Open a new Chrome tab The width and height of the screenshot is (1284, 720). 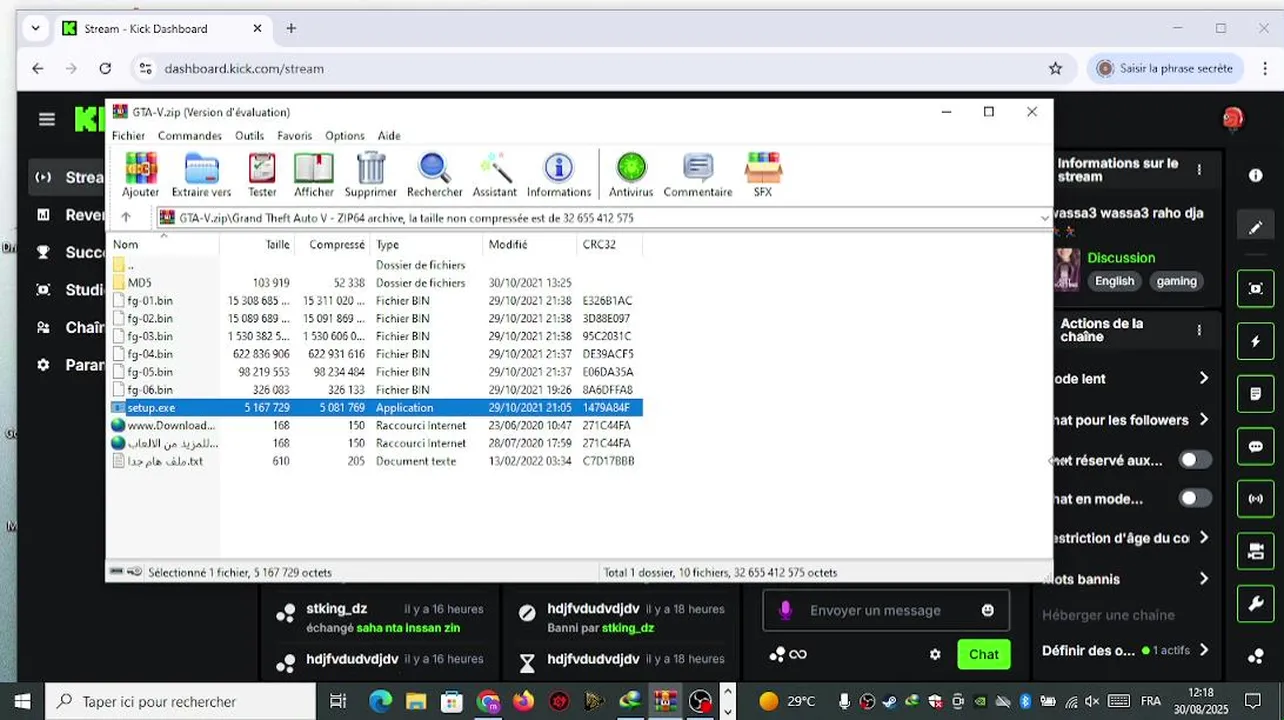click(x=291, y=29)
